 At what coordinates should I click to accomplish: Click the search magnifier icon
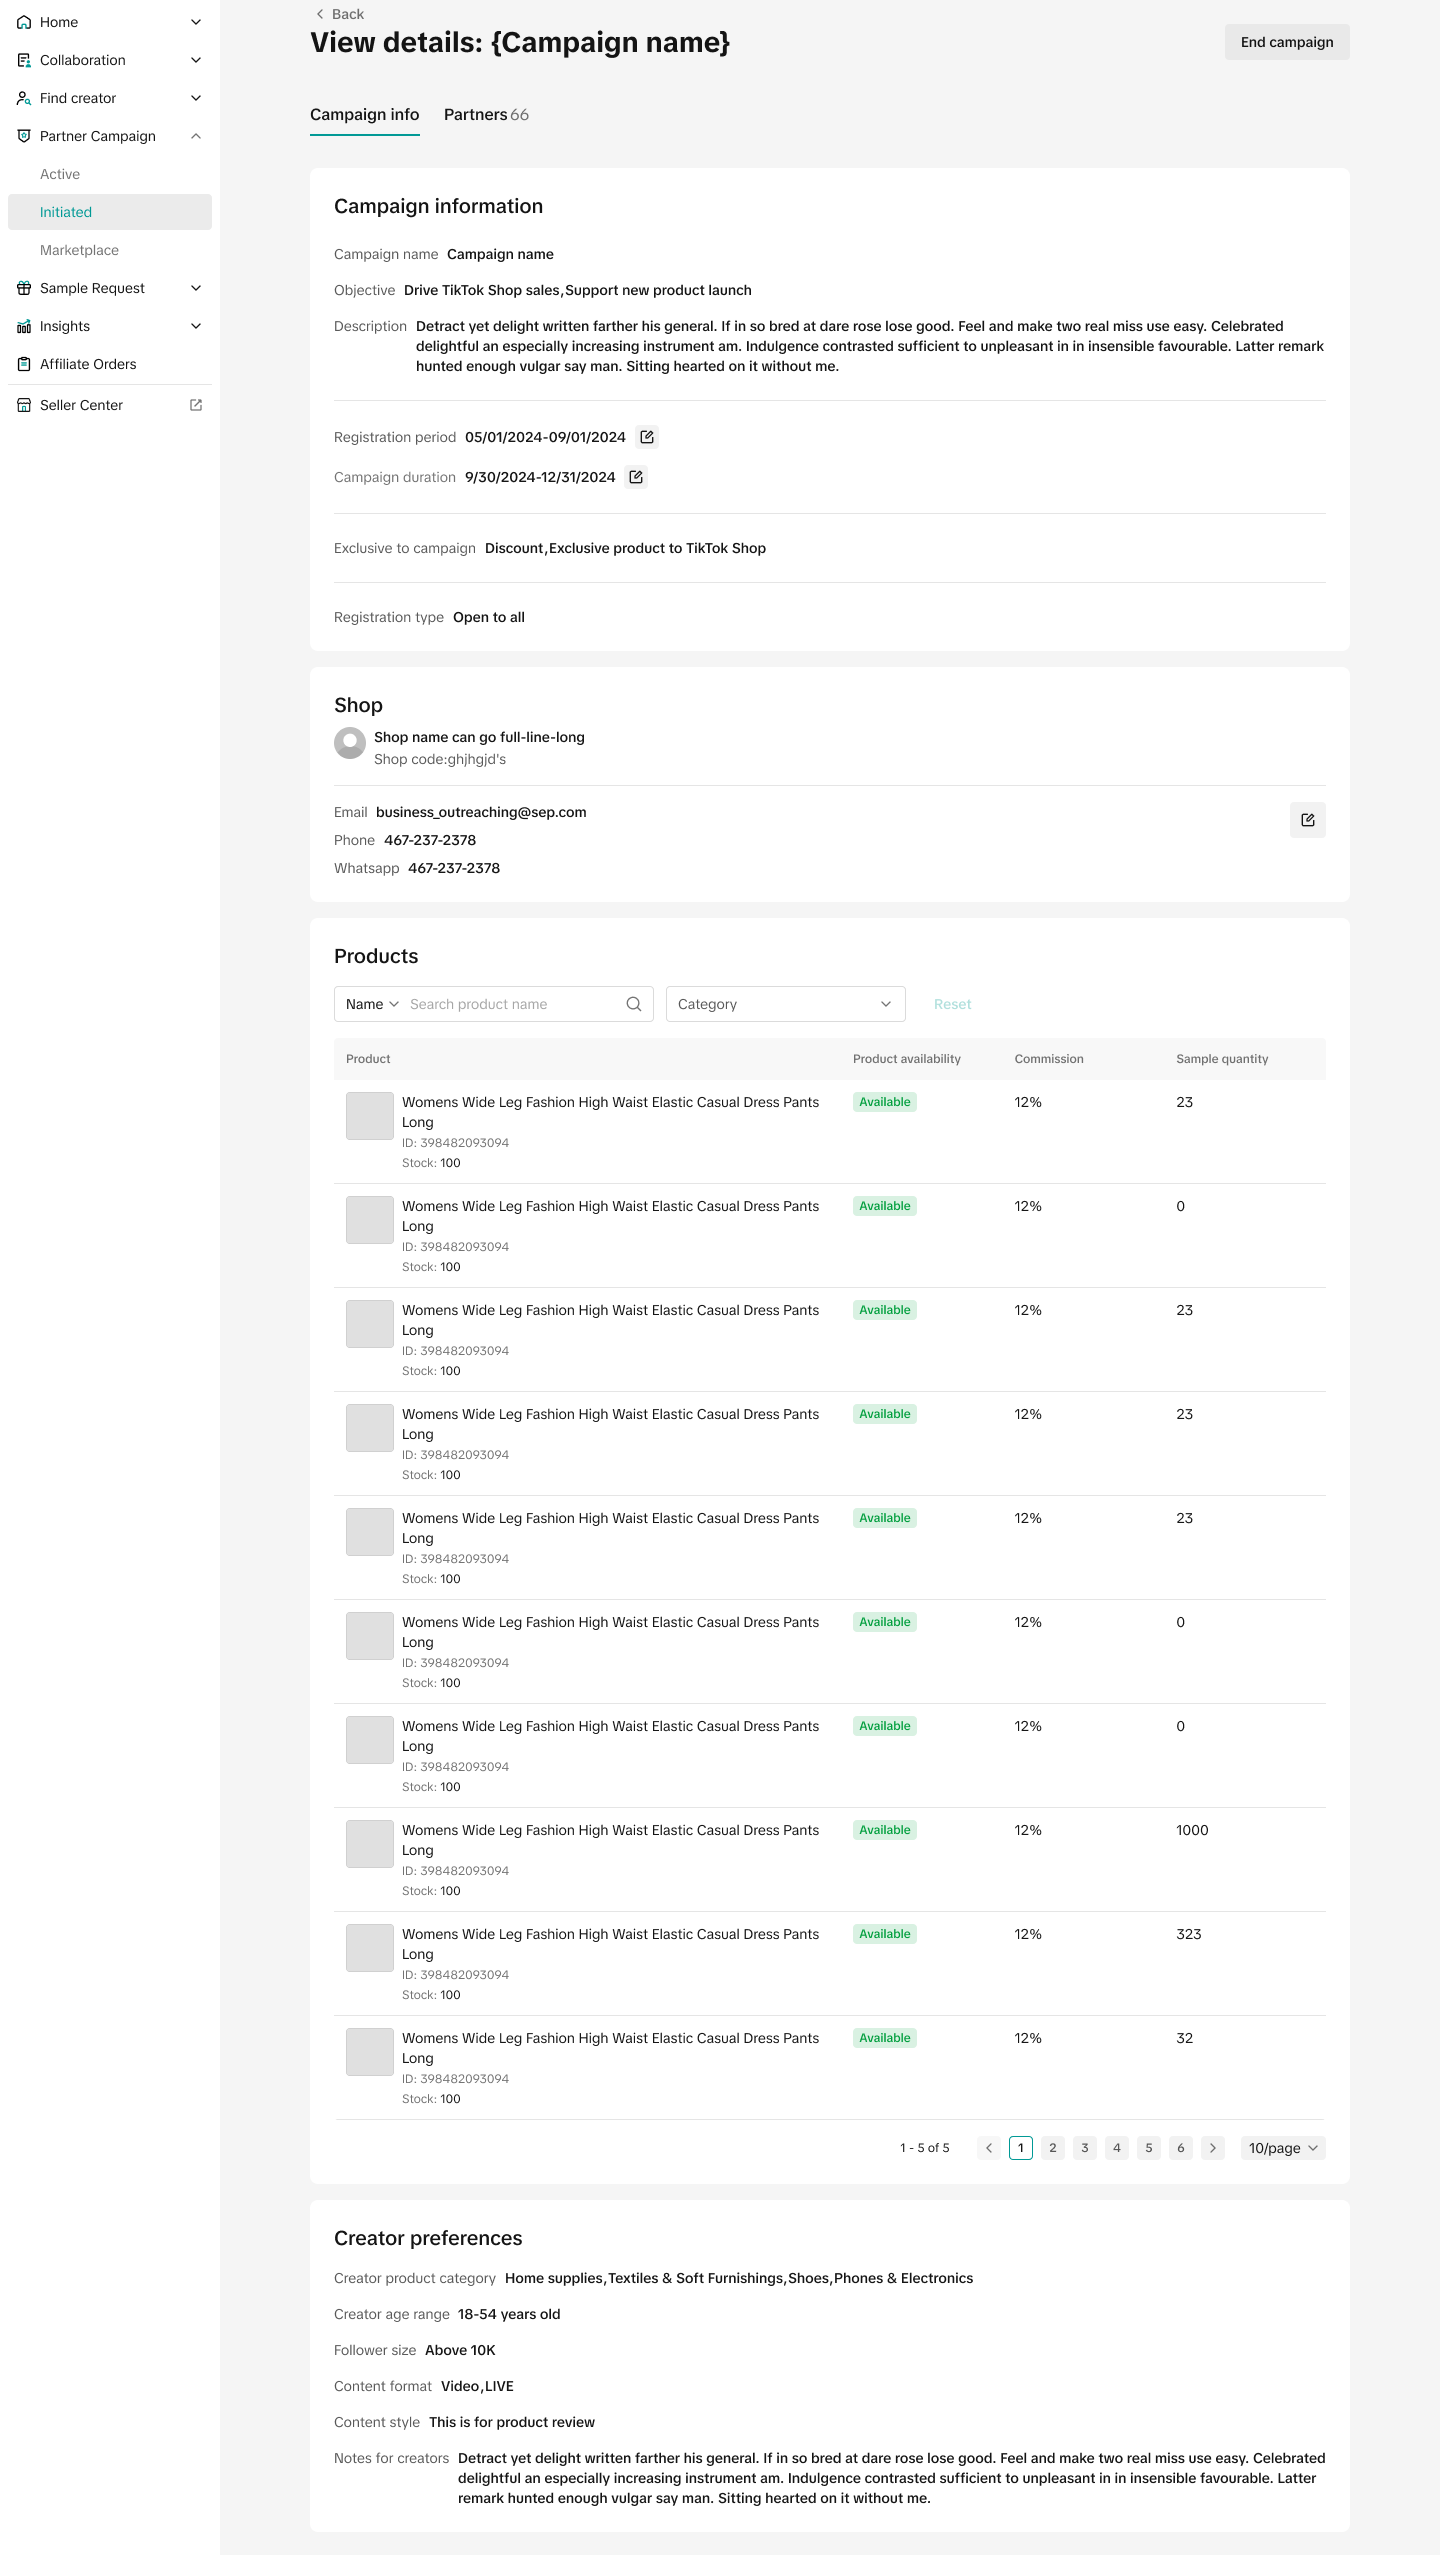(x=634, y=1004)
